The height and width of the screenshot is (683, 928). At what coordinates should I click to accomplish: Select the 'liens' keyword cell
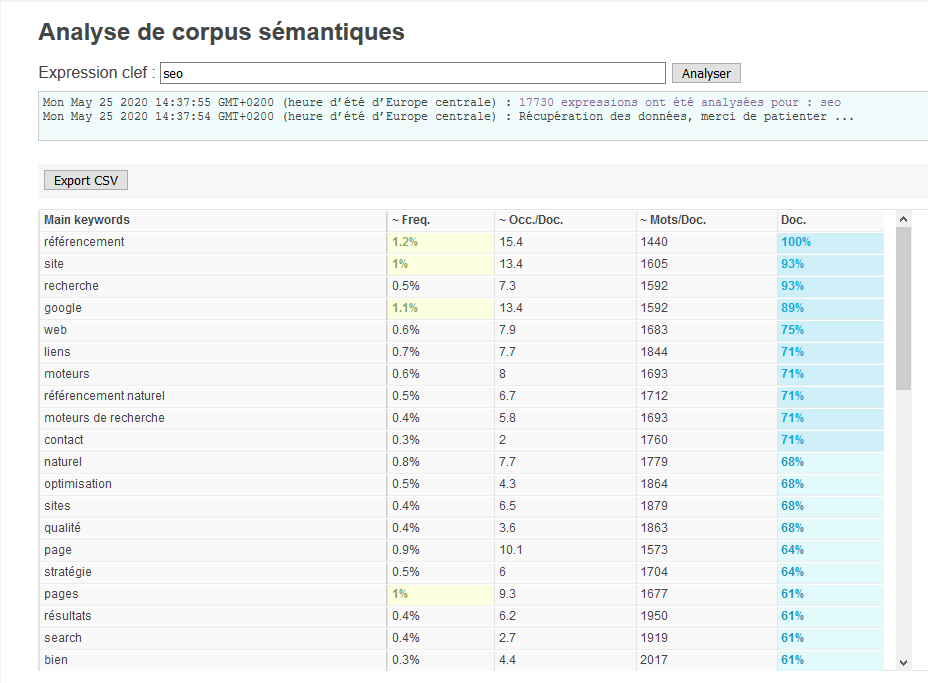[212, 352]
